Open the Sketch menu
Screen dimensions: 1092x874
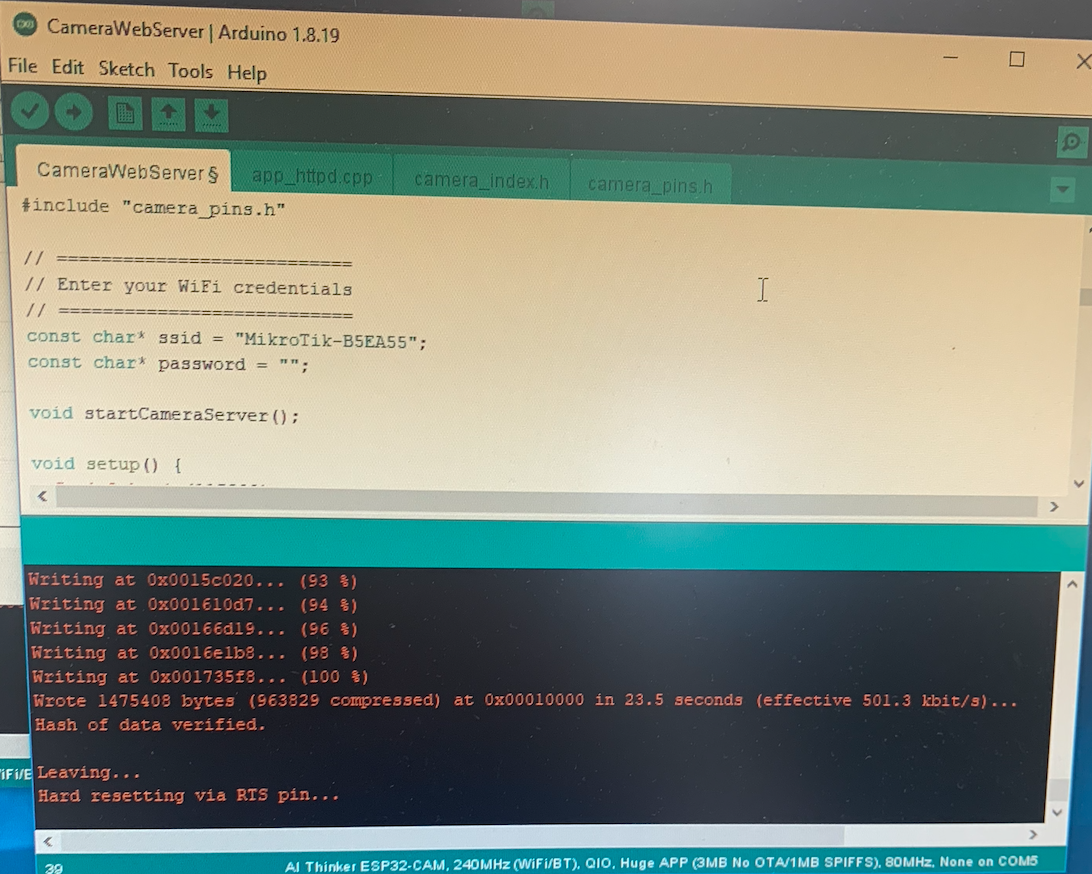tap(126, 71)
